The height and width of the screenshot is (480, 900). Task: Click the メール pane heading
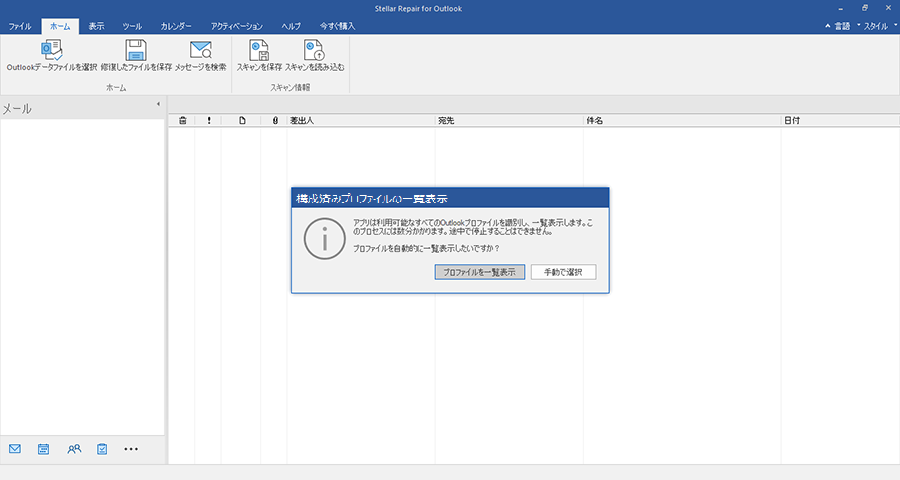tap(17, 109)
